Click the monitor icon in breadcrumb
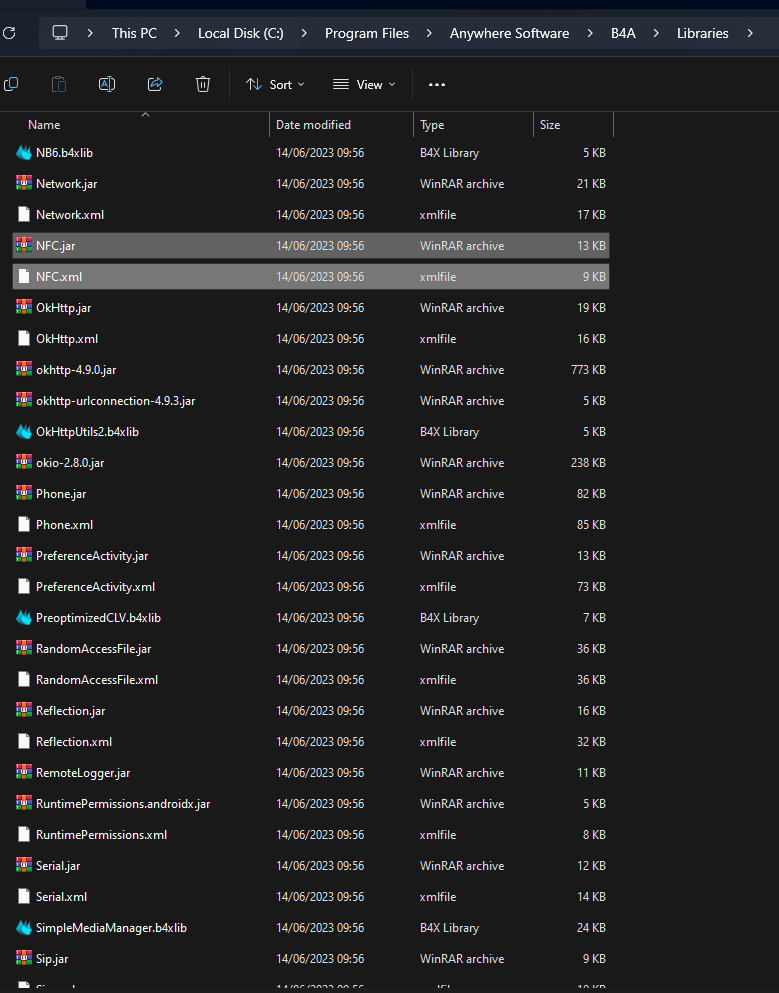Screen dimensions: 779x993 [60, 33]
